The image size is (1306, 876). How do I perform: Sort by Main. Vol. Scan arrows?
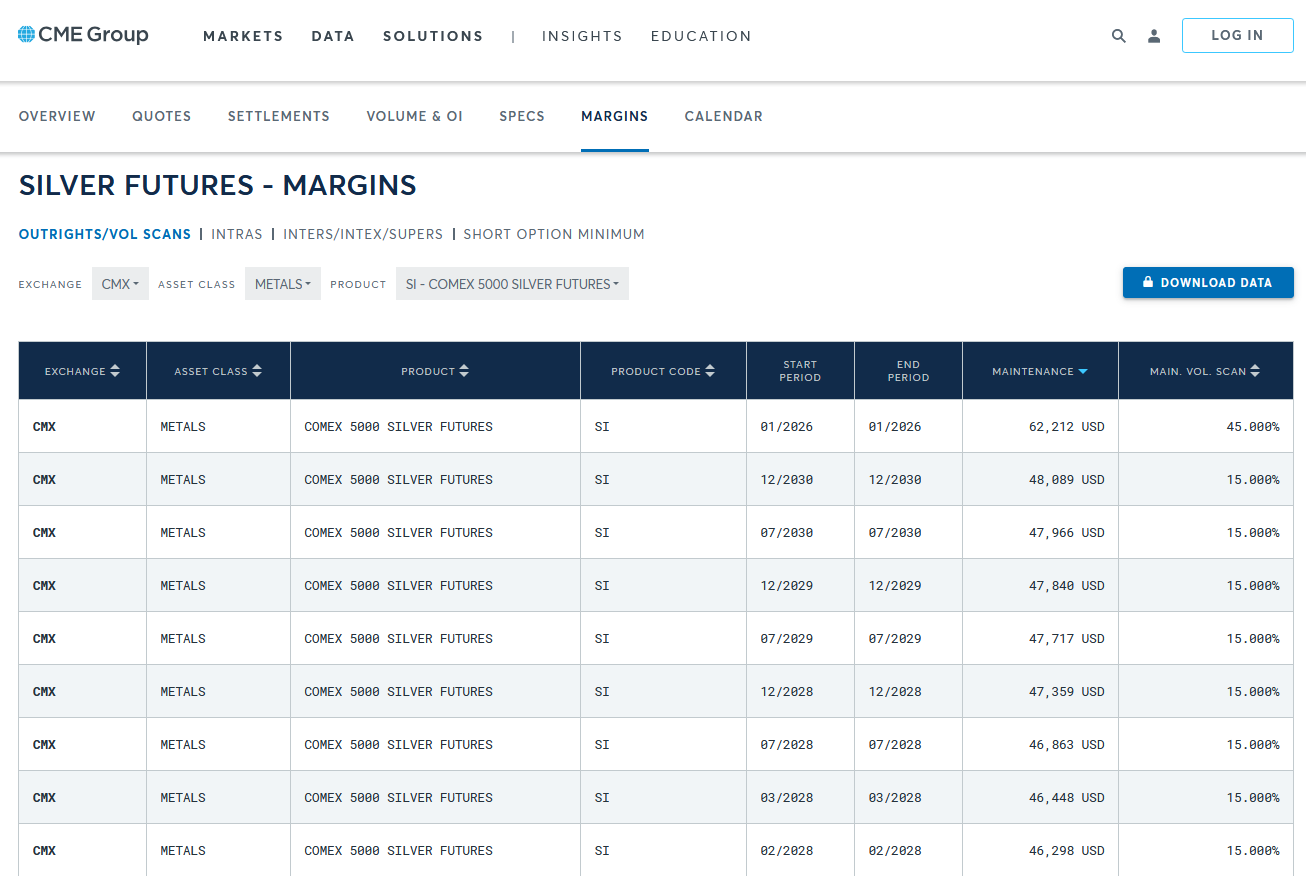coord(1255,371)
